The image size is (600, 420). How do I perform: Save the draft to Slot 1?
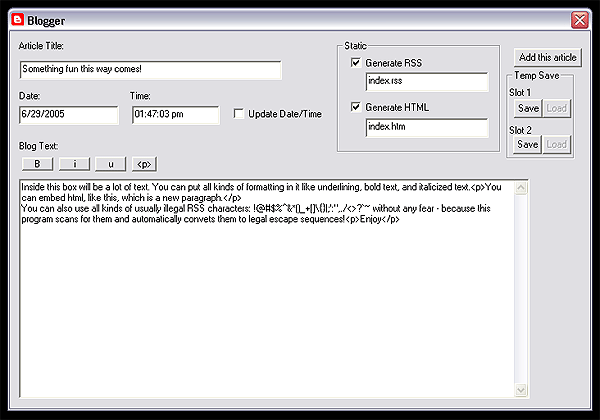[x=527, y=108]
